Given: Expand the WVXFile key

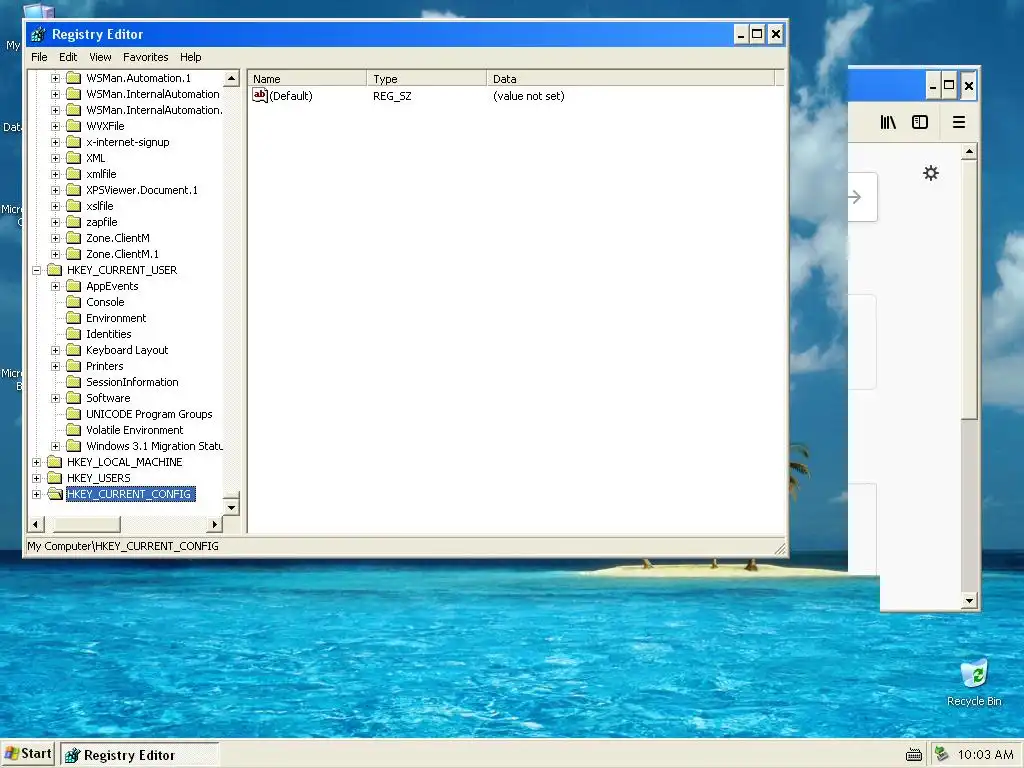Looking at the screenshot, I should pyautogui.click(x=56, y=126).
